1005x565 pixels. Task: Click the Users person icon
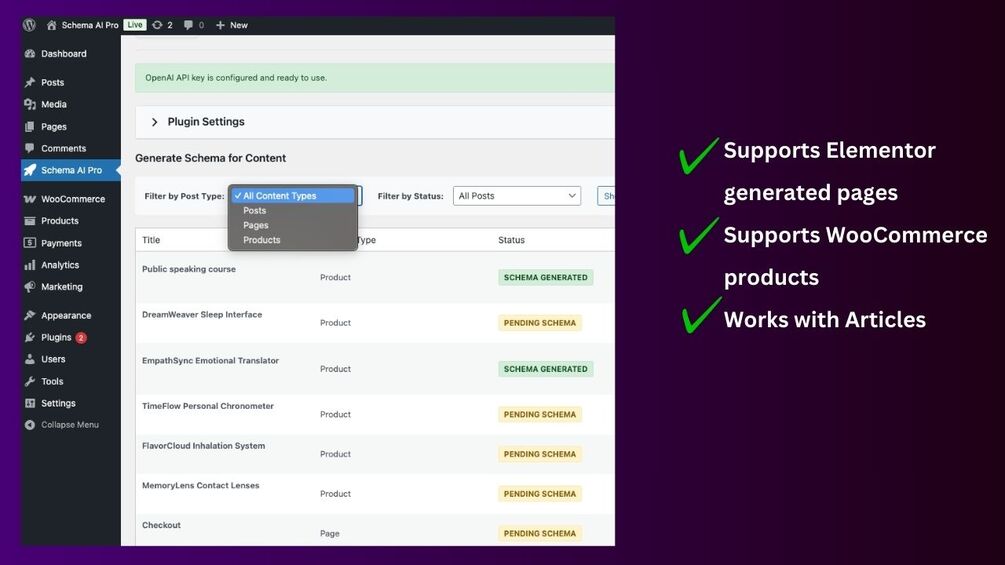29,359
